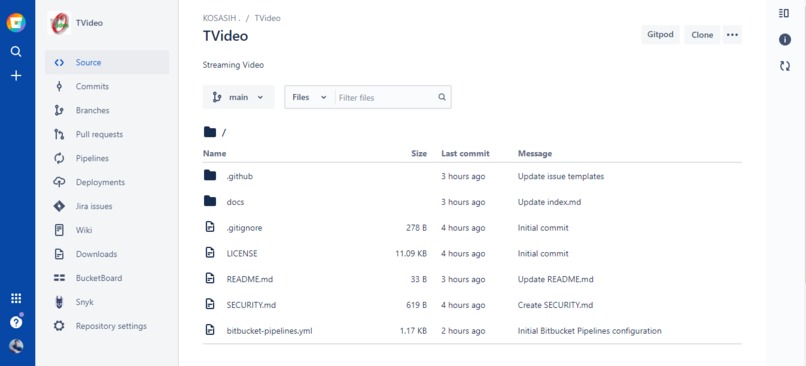The image size is (806, 366).
Task: Click the .github folder icon
Action: point(210,175)
